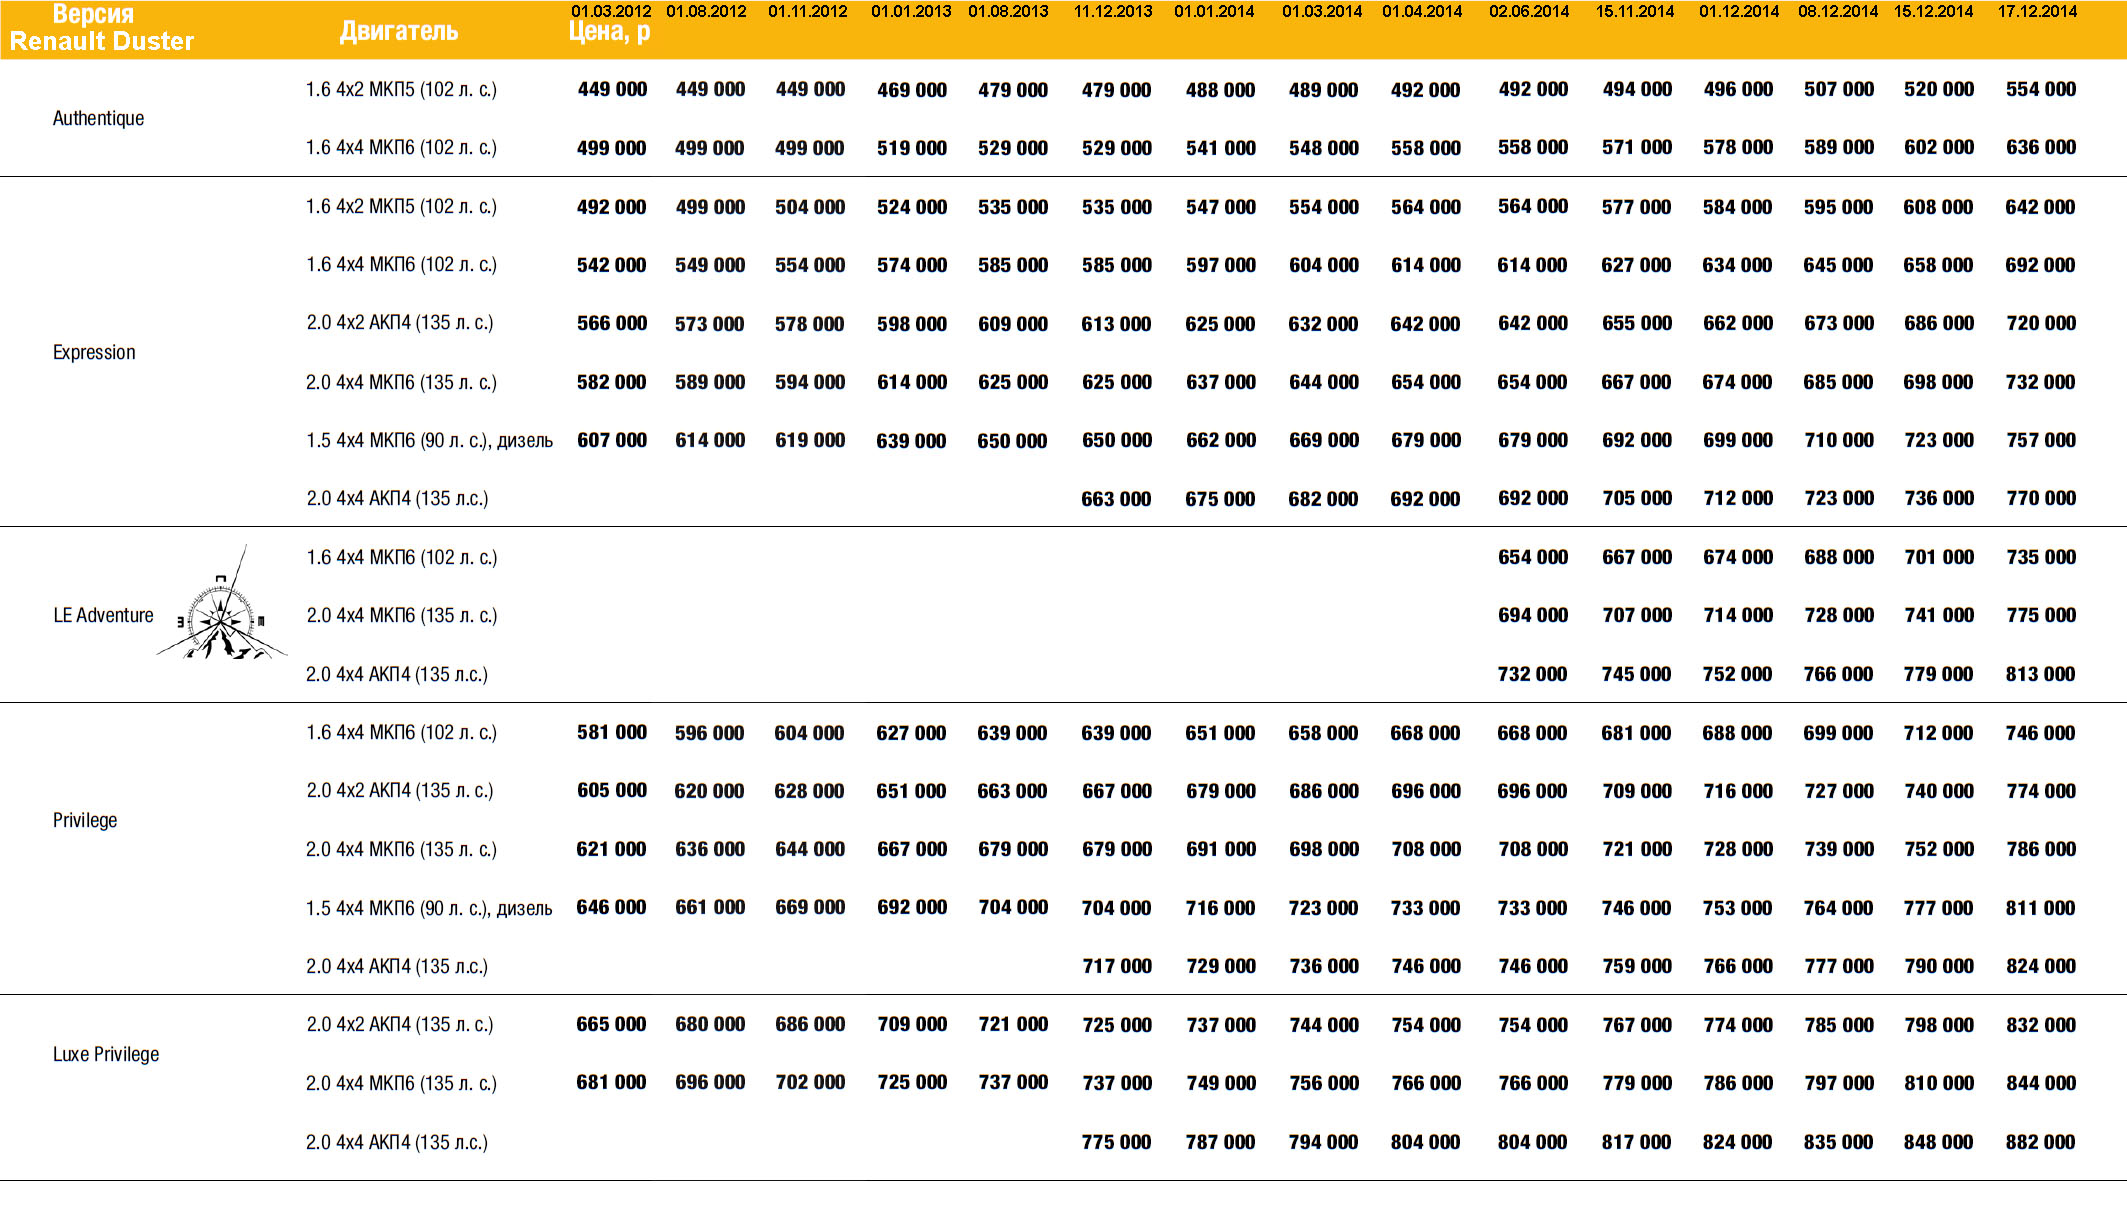Select the Privilege version label
This screenshot has height=1213, width=2127.
[x=85, y=820]
